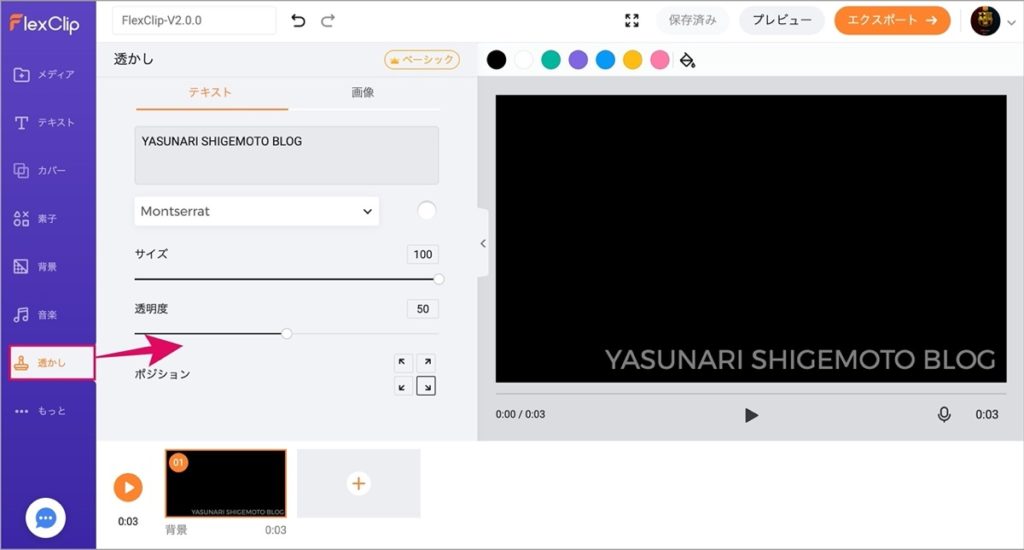
Task: Click the user profile avatar
Action: pos(985,21)
